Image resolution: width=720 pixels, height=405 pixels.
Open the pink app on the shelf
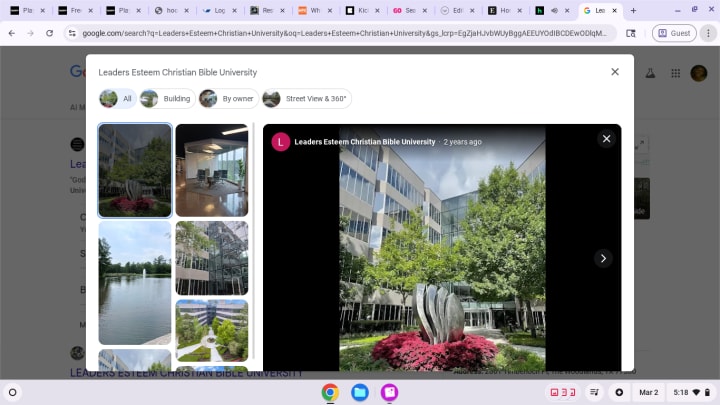coord(389,393)
